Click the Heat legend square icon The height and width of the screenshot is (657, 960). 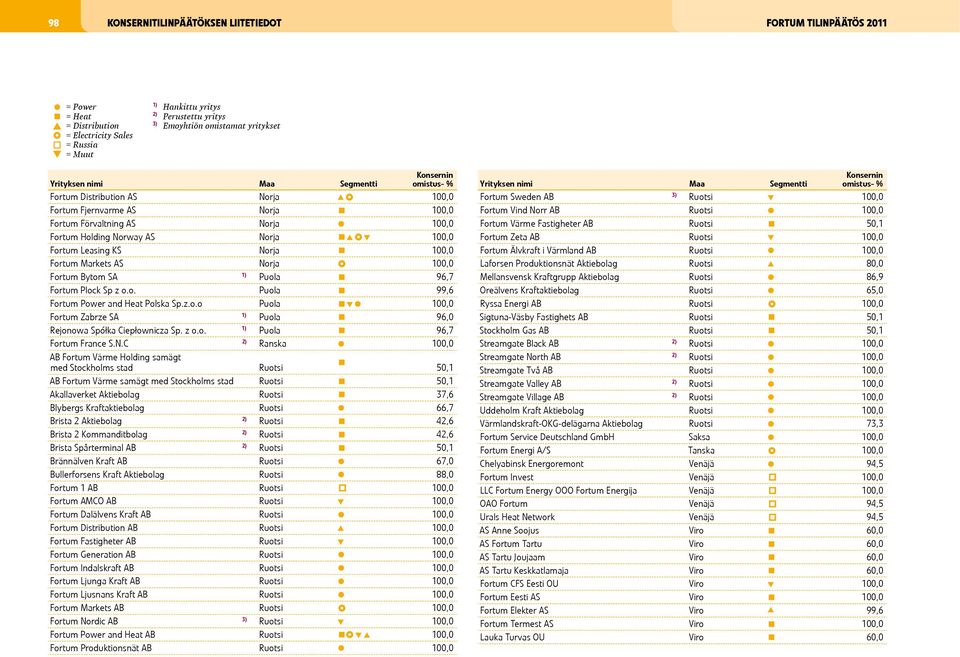(x=57, y=116)
